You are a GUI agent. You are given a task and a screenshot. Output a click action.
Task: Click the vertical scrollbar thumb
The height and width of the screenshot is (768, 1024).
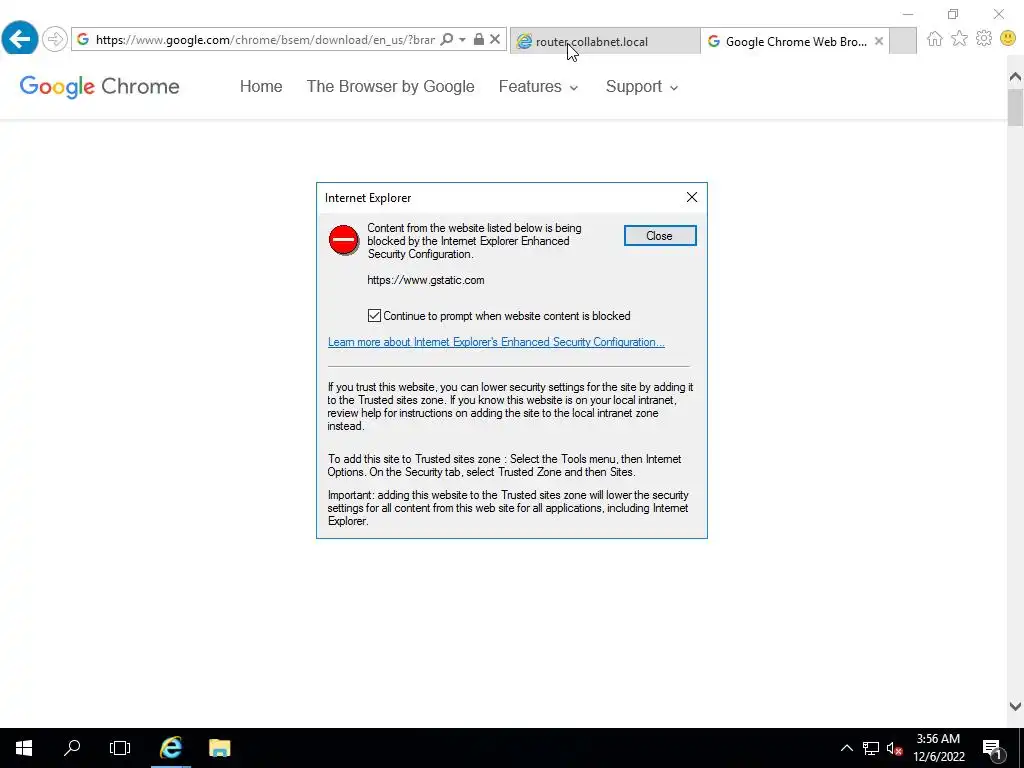click(1015, 107)
